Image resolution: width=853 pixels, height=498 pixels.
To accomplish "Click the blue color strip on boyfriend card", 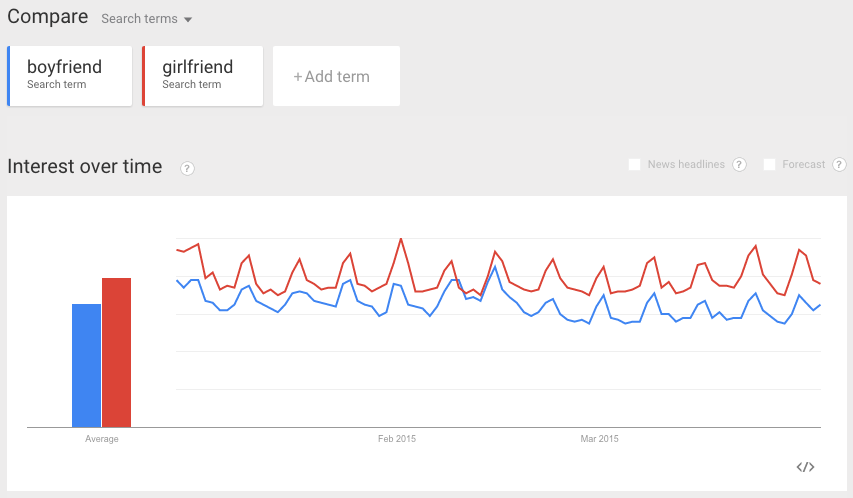I will [x=9, y=76].
